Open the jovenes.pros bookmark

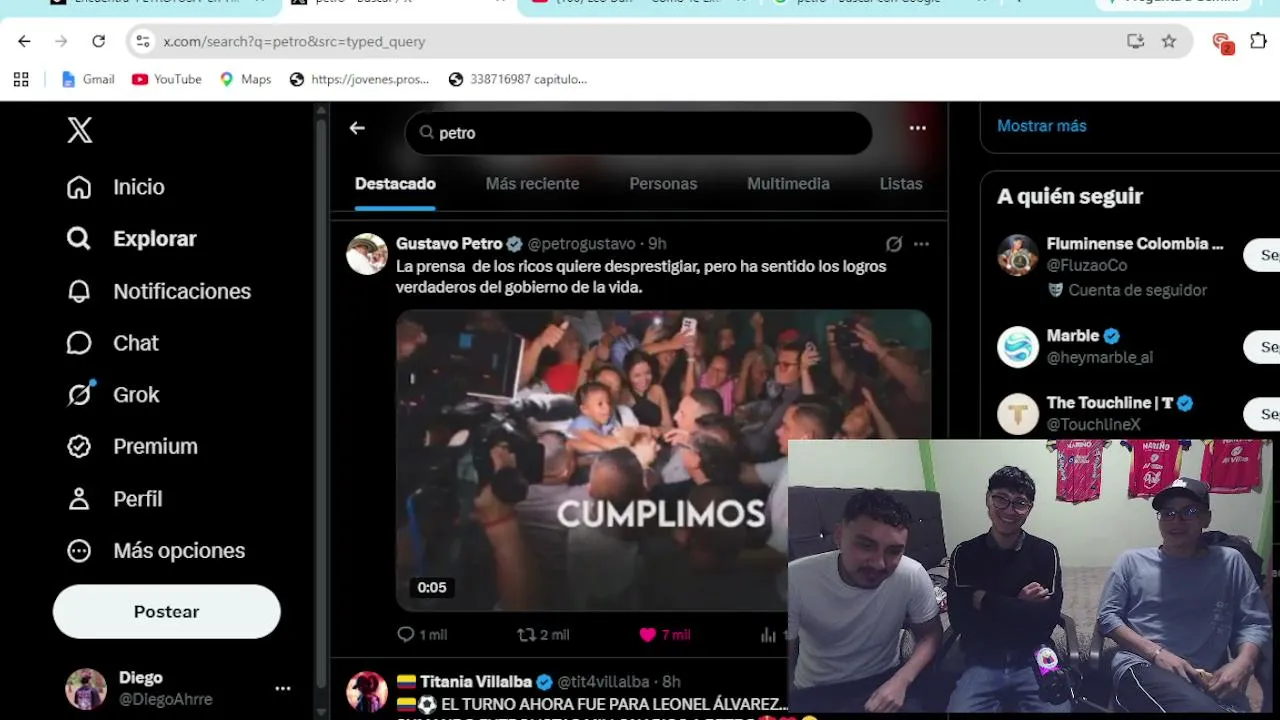359,79
